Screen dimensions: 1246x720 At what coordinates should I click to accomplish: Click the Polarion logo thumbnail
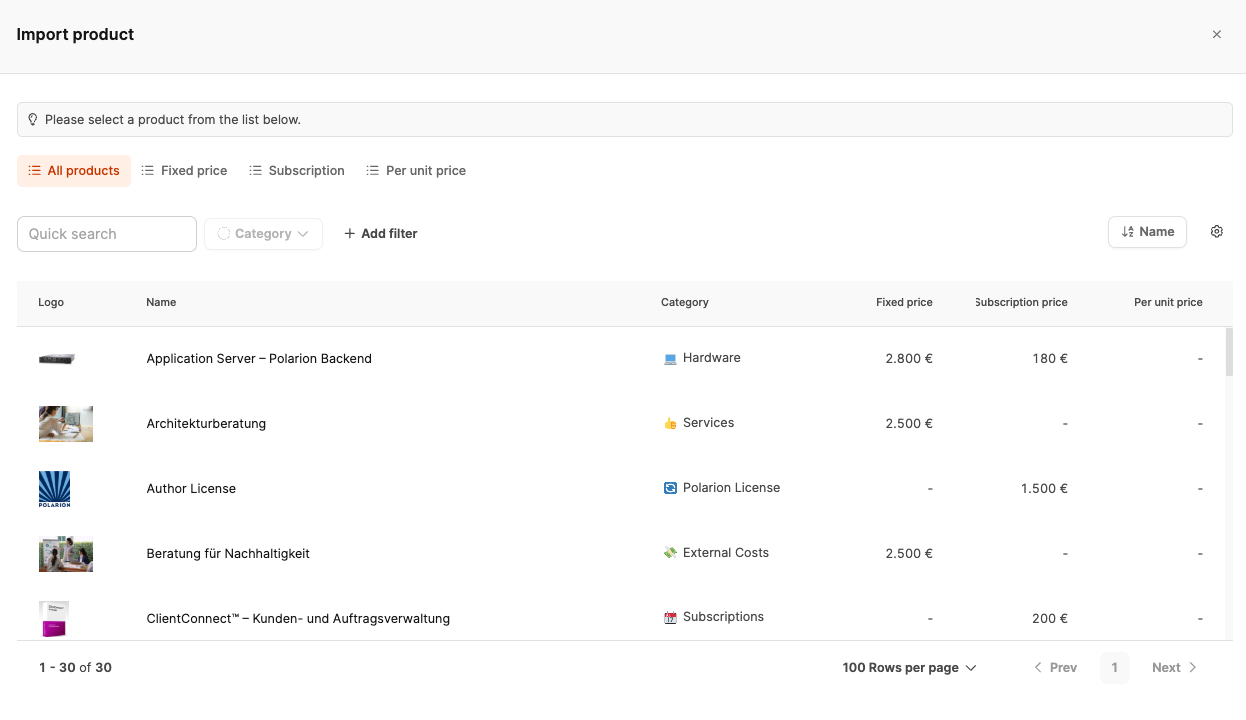pos(54,489)
